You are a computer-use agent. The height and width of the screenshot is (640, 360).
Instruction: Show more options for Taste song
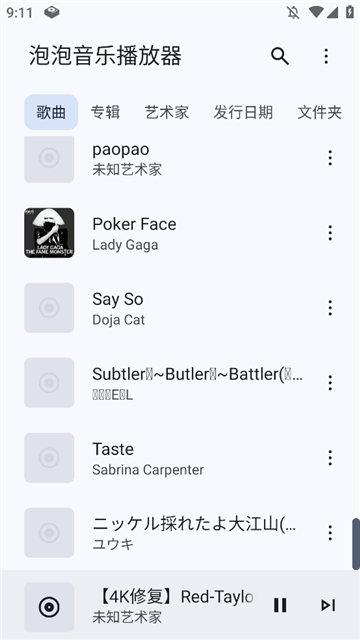(x=330, y=458)
